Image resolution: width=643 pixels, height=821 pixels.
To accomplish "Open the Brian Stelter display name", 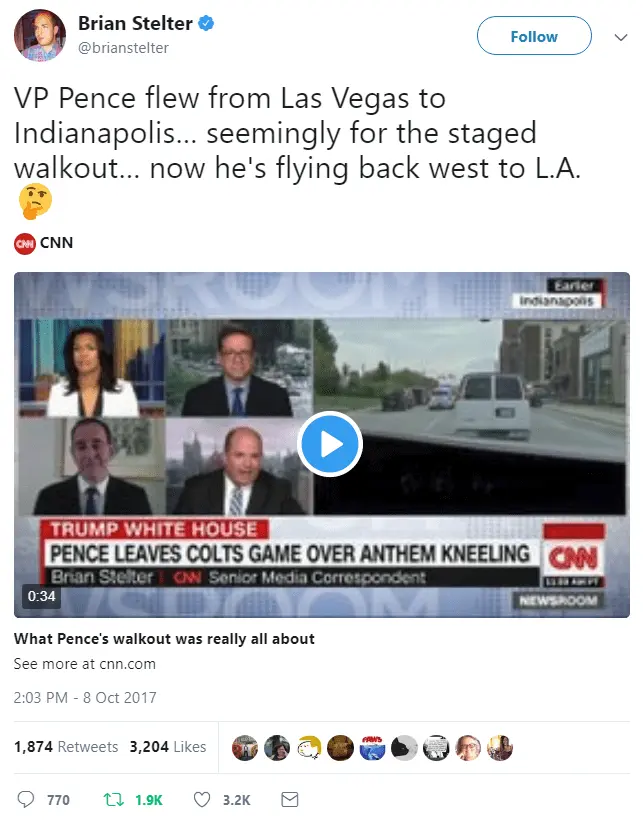I will pos(136,23).
